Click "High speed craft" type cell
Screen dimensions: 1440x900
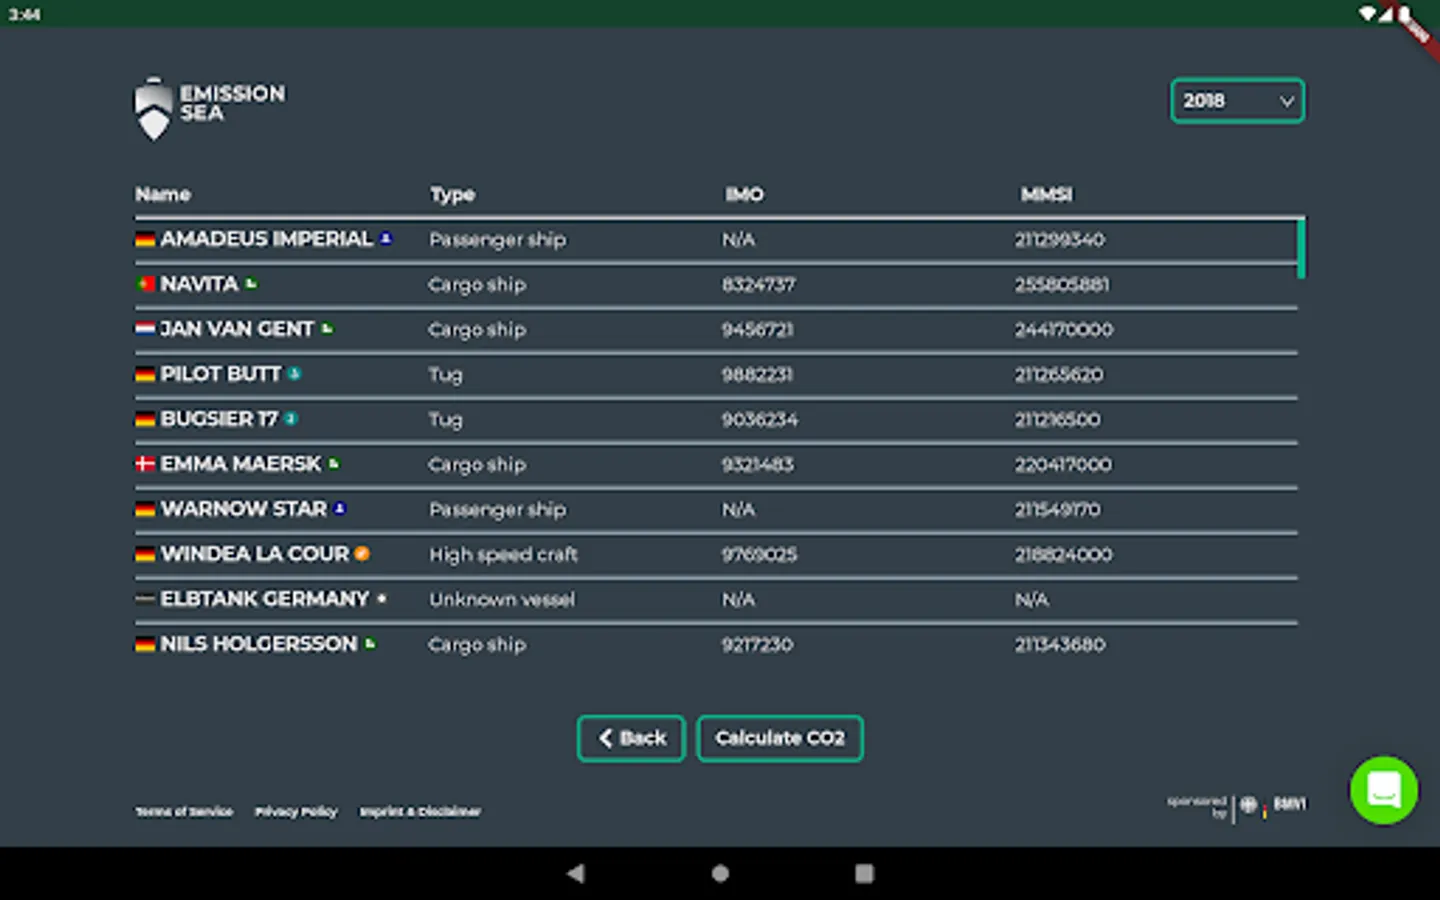coord(504,555)
